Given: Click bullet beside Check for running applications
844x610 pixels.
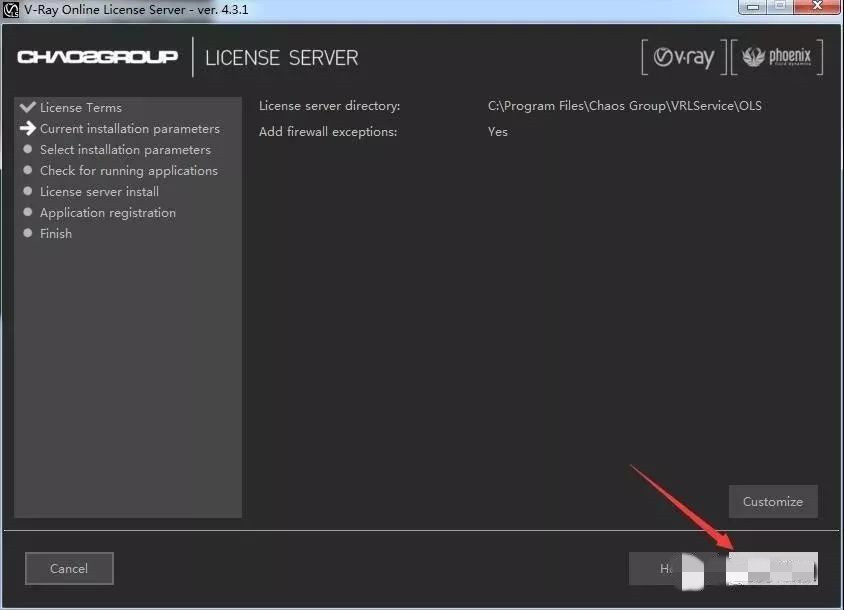Looking at the screenshot, I should [x=28, y=170].
